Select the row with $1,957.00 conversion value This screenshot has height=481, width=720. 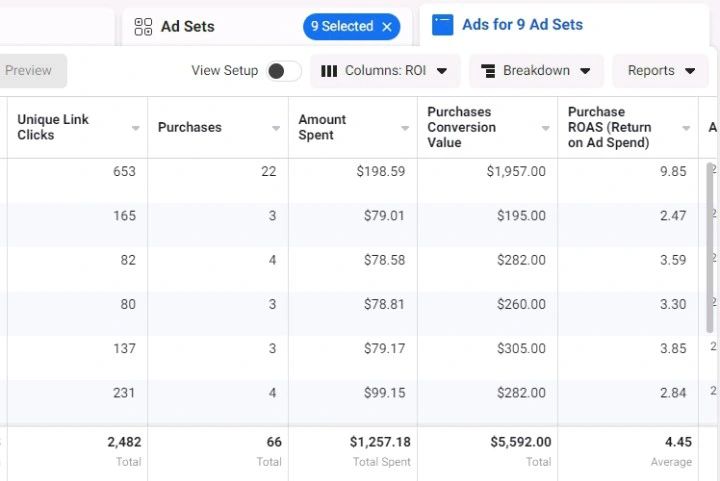point(516,172)
